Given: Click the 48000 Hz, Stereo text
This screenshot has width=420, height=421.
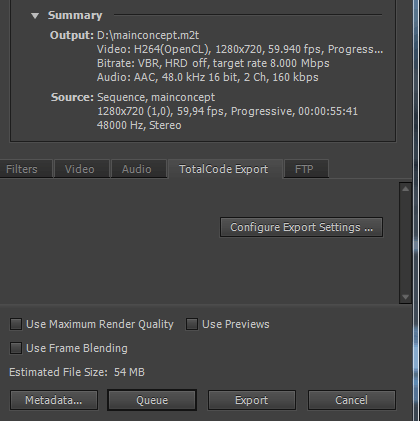Looking at the screenshot, I should pos(139,125).
